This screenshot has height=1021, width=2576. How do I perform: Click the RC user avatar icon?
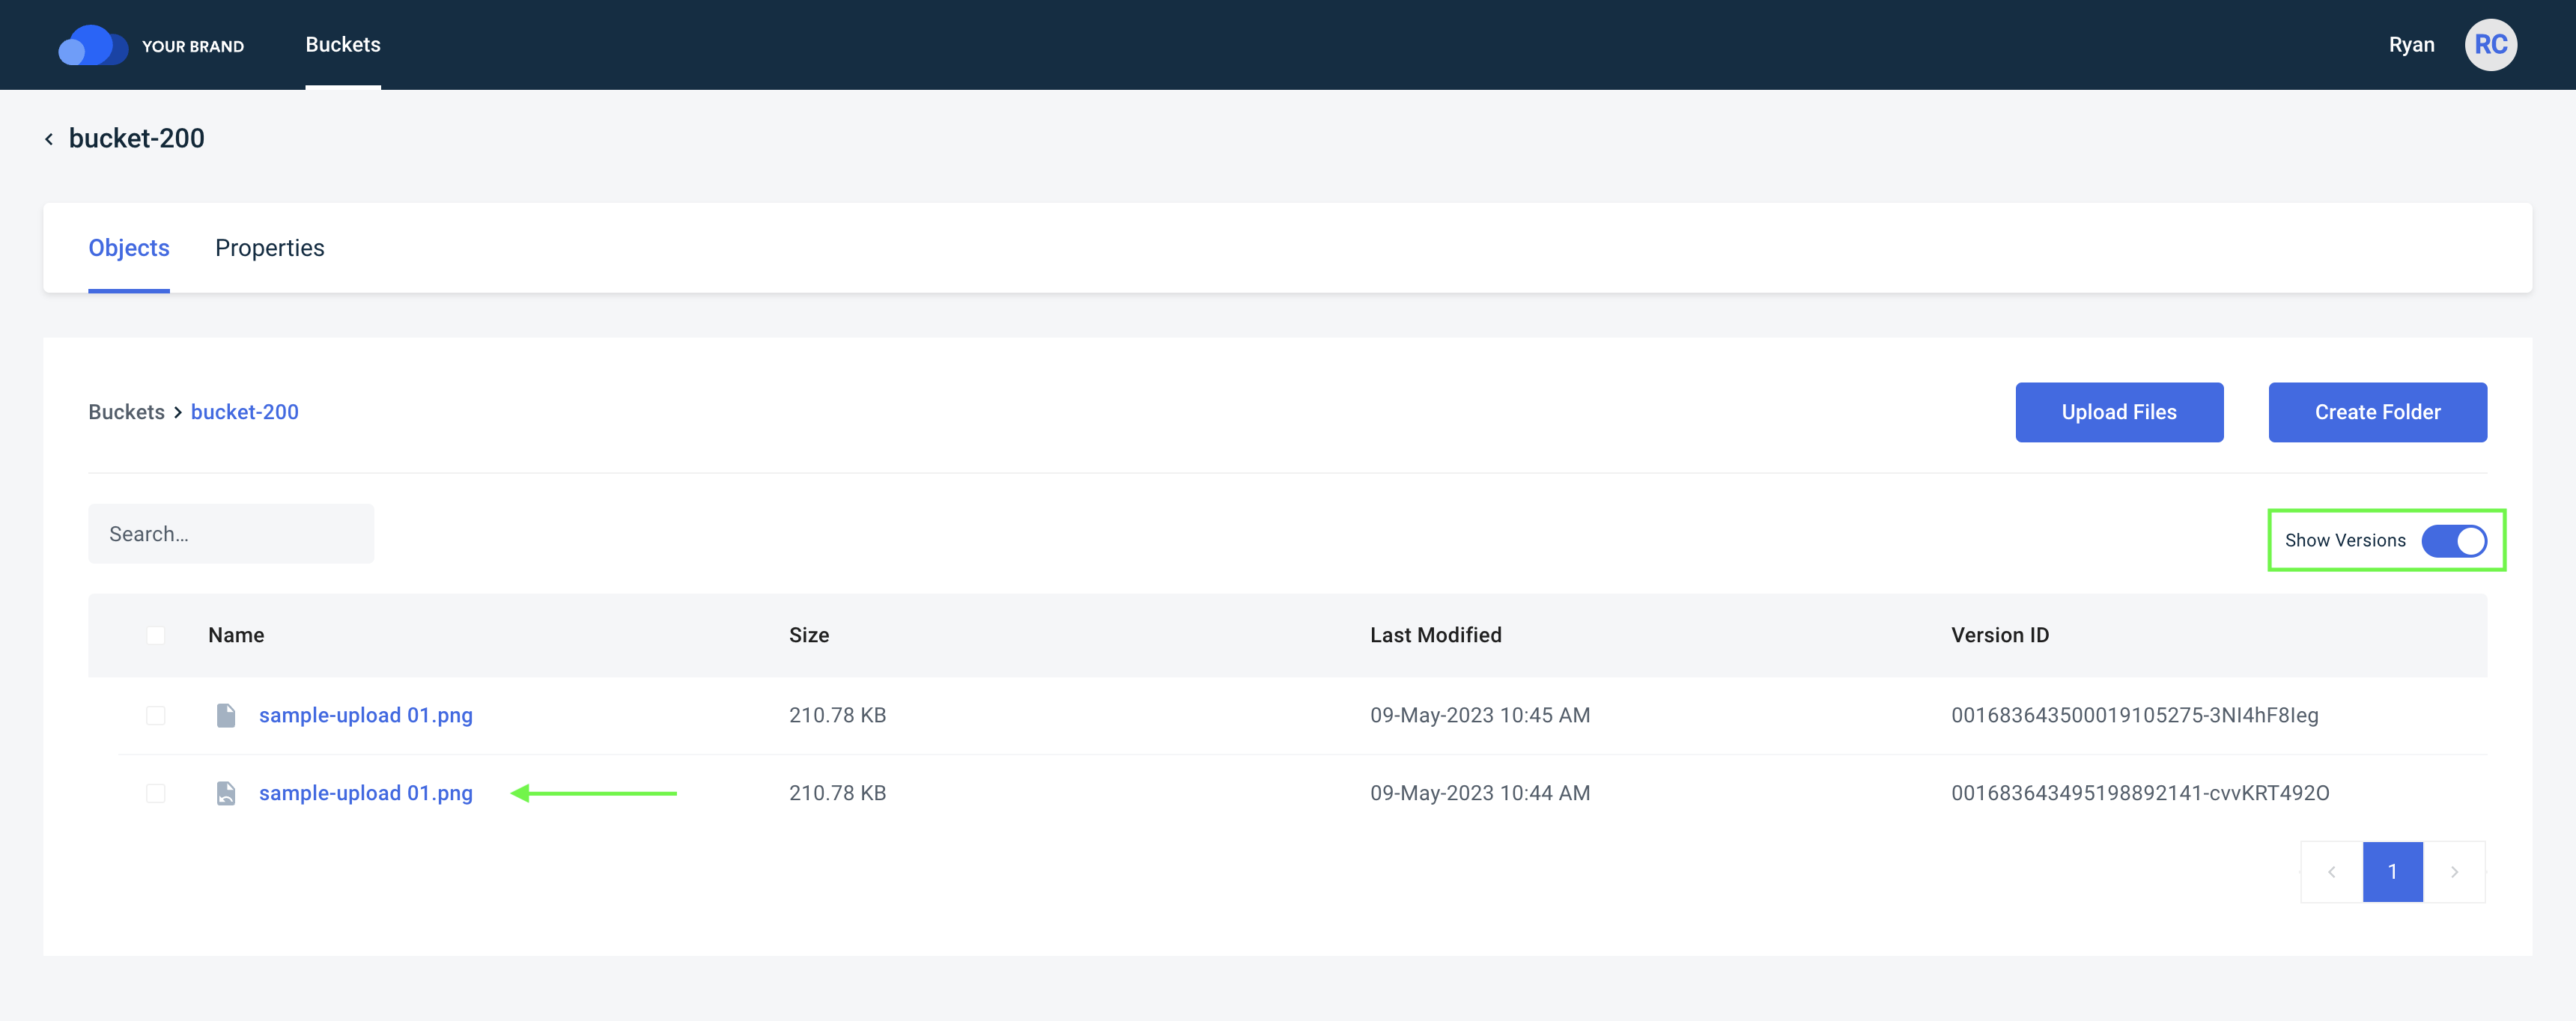(x=2489, y=44)
